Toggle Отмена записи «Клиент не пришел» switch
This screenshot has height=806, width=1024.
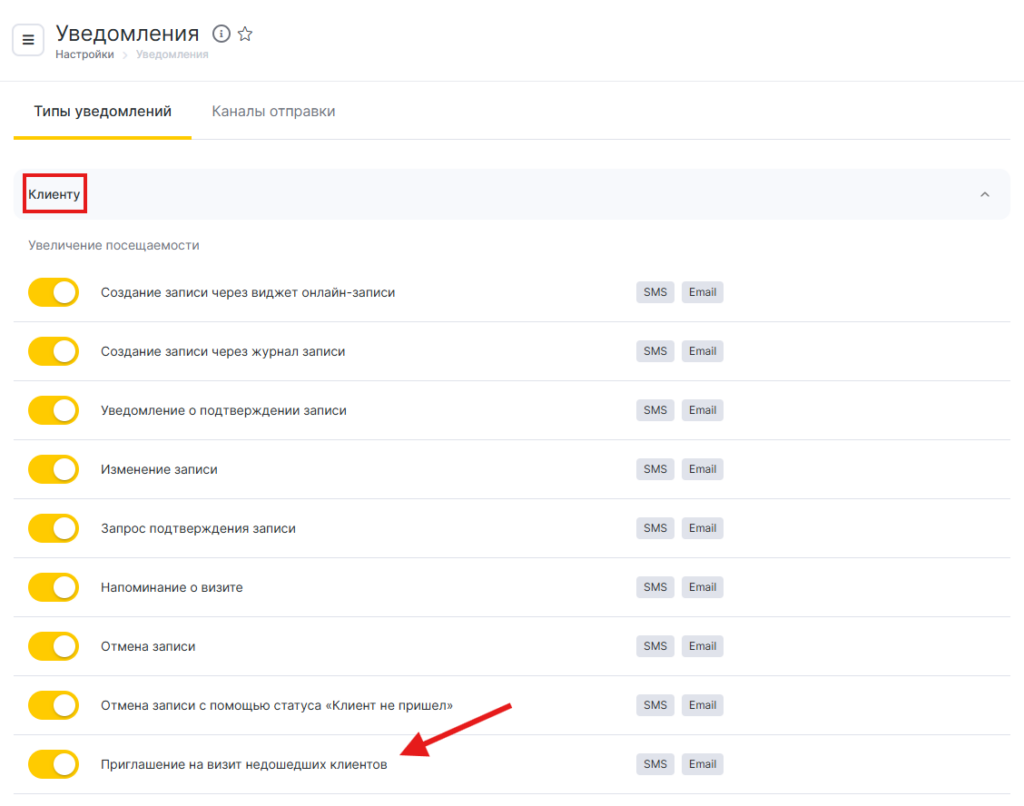pos(53,705)
